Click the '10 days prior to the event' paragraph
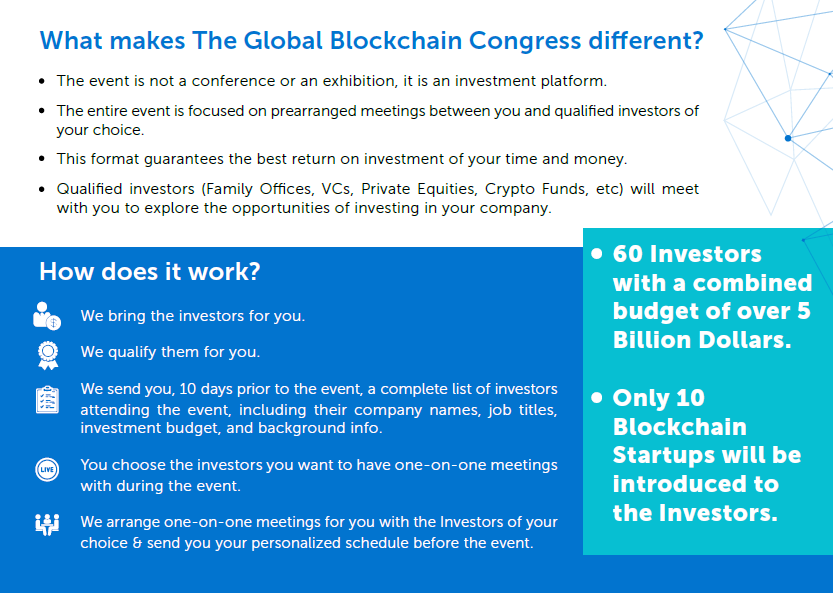 319,408
